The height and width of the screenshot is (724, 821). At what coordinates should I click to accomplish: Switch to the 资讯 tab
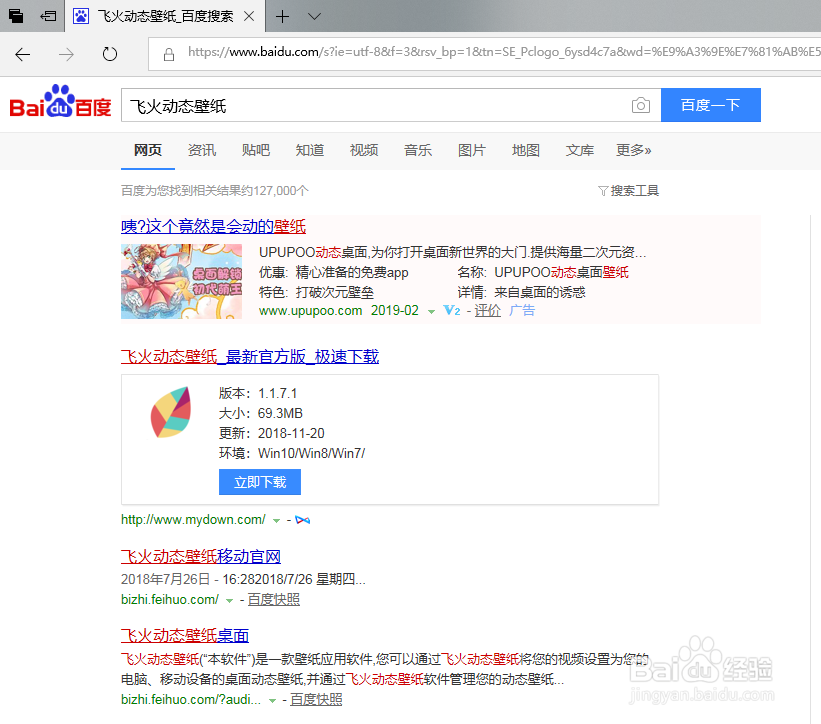coord(202,150)
